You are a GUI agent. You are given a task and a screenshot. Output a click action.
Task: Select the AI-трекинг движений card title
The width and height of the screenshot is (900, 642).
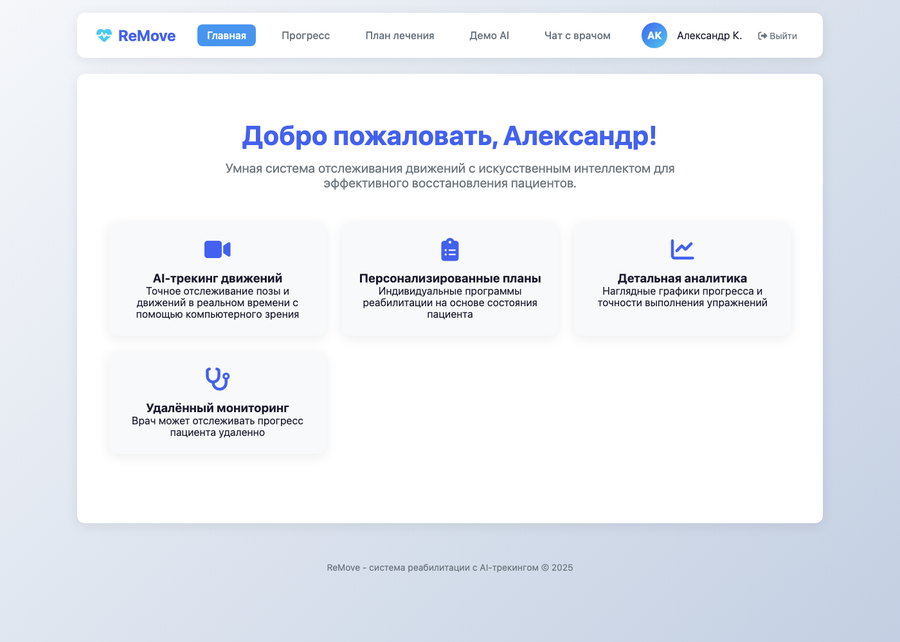tap(217, 278)
